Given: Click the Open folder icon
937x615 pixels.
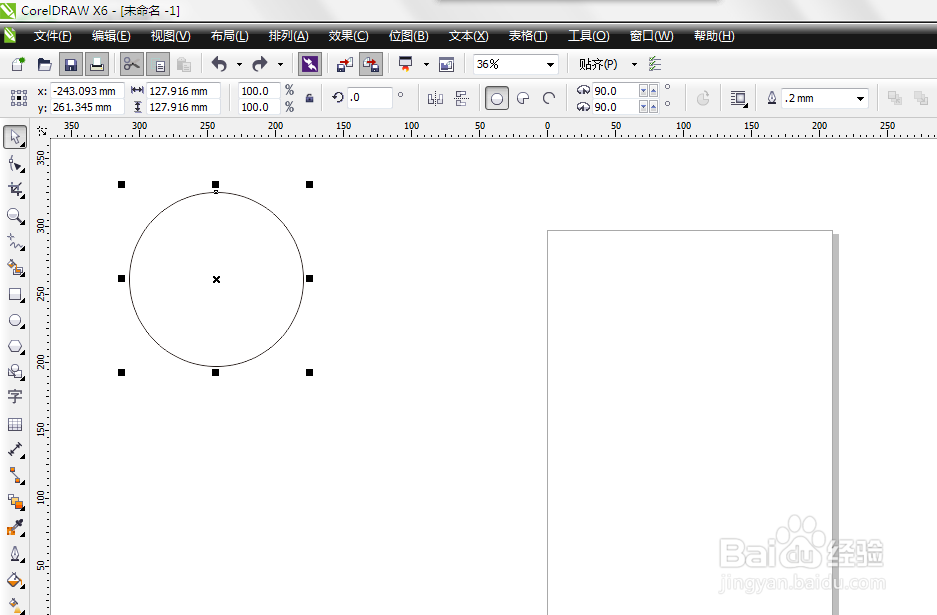Looking at the screenshot, I should (44, 64).
